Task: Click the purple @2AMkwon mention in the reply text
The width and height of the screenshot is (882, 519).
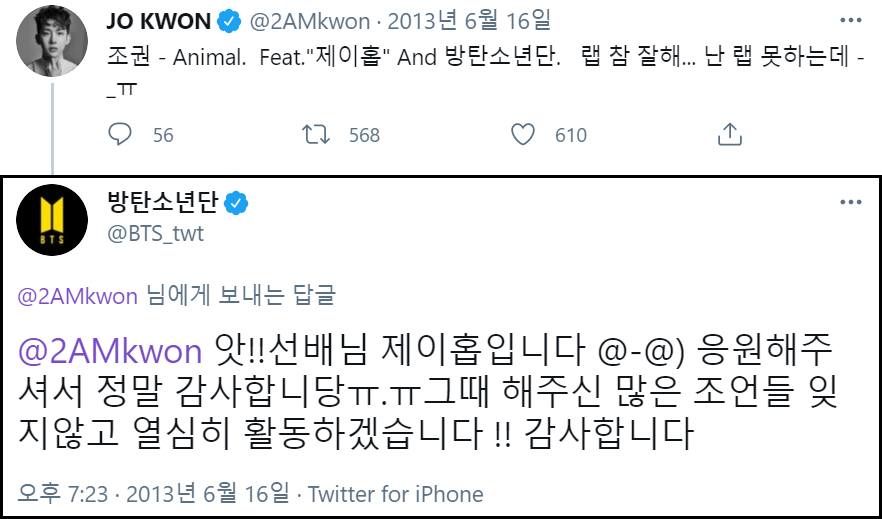Action: point(110,351)
